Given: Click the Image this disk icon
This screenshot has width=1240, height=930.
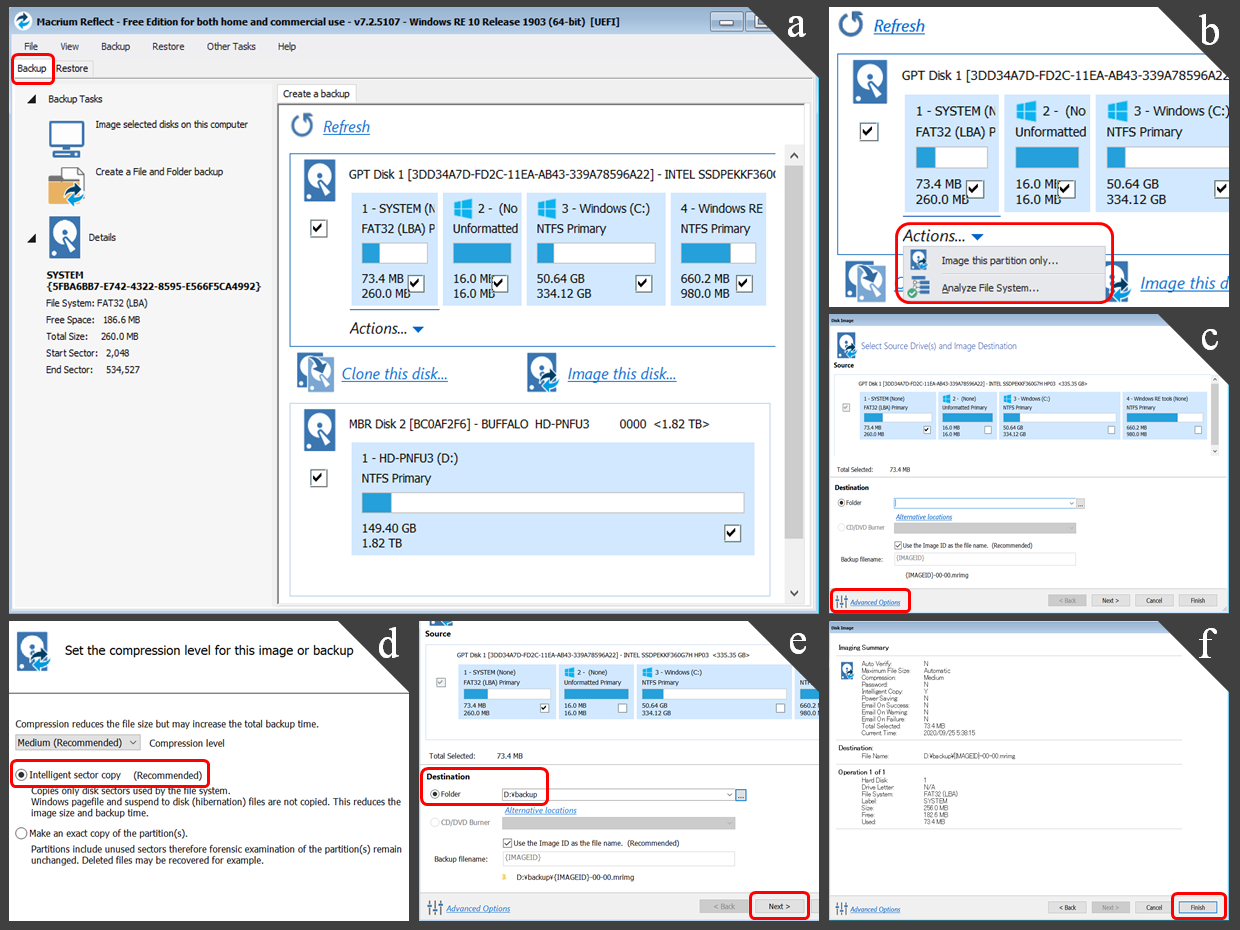Looking at the screenshot, I should pyautogui.click(x=541, y=372).
